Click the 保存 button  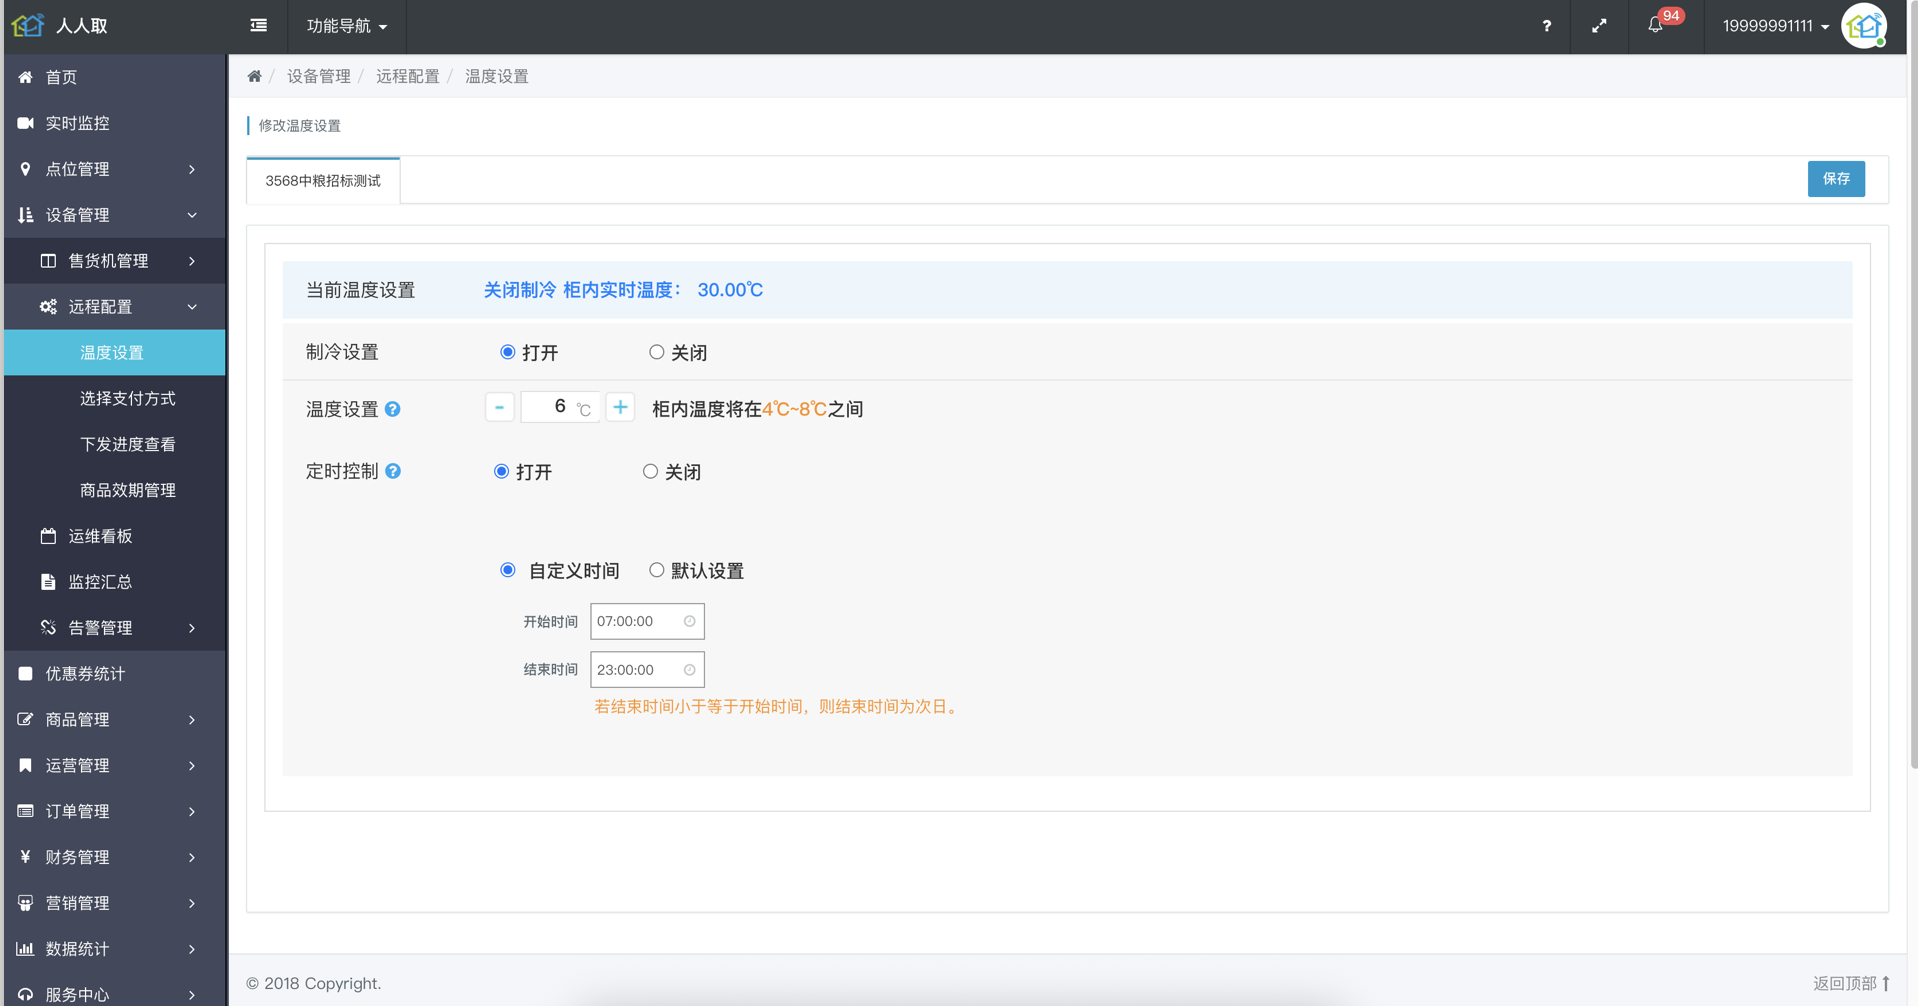(x=1836, y=179)
